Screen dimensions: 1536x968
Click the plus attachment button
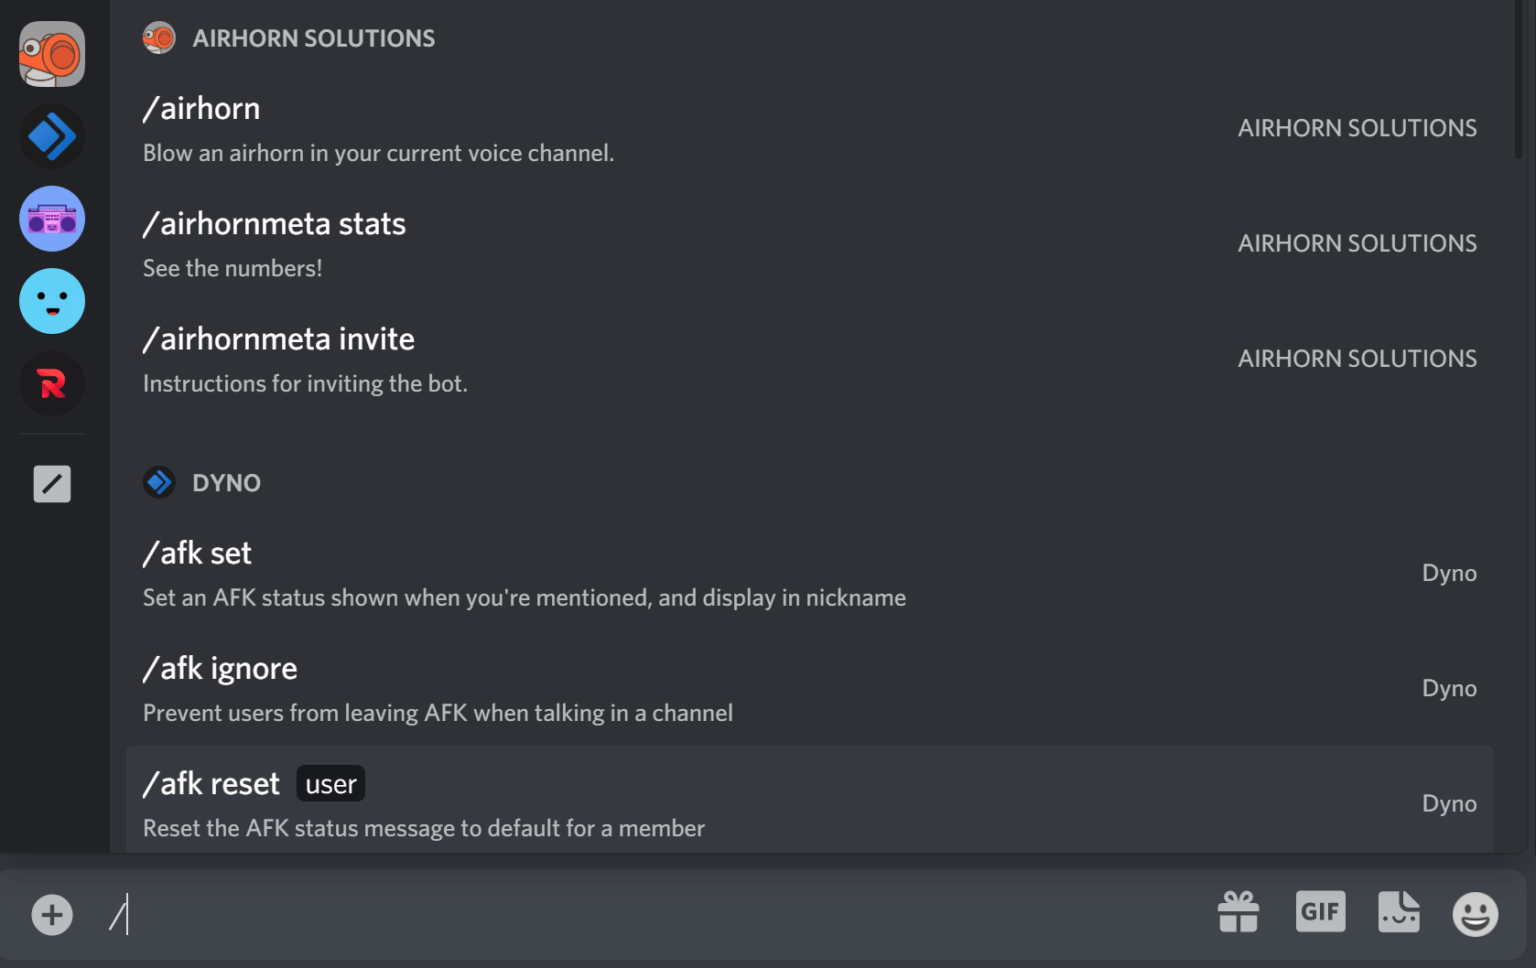[51, 914]
